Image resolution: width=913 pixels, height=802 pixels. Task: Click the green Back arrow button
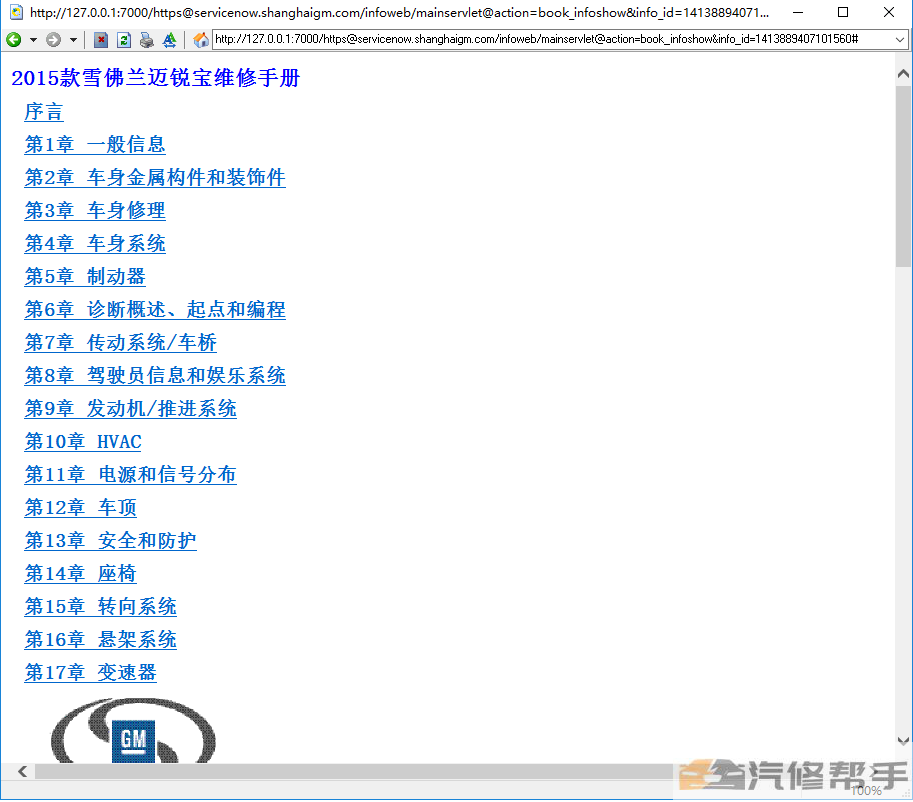point(14,40)
